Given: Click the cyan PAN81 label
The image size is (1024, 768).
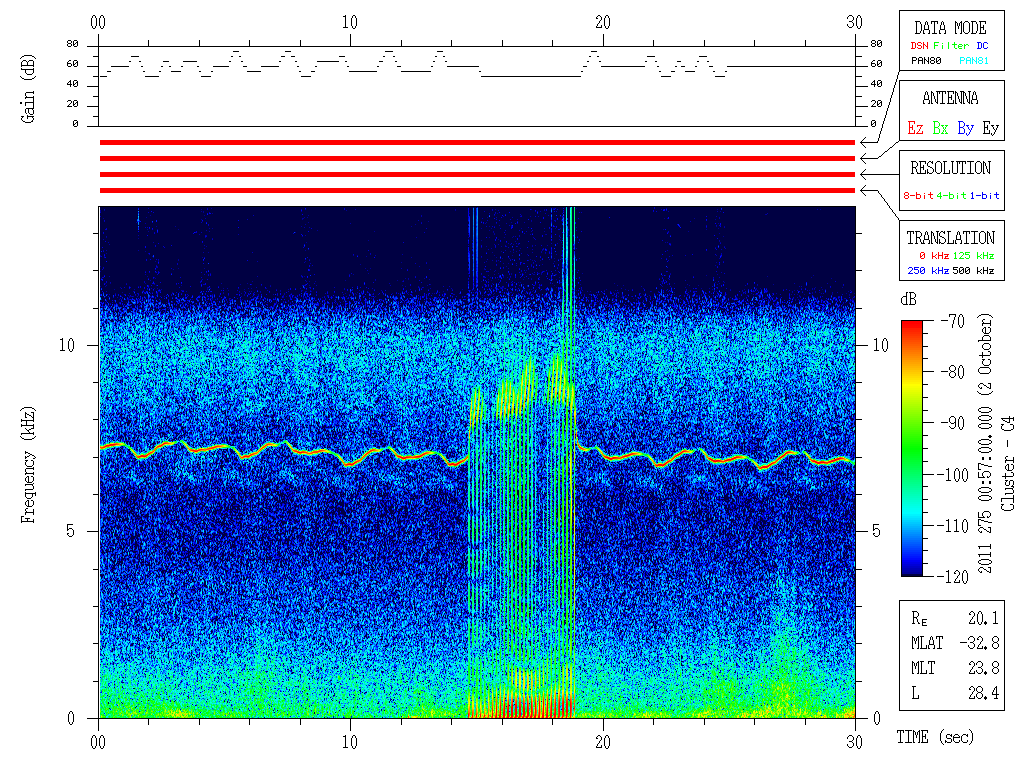Looking at the screenshot, I should [974, 61].
